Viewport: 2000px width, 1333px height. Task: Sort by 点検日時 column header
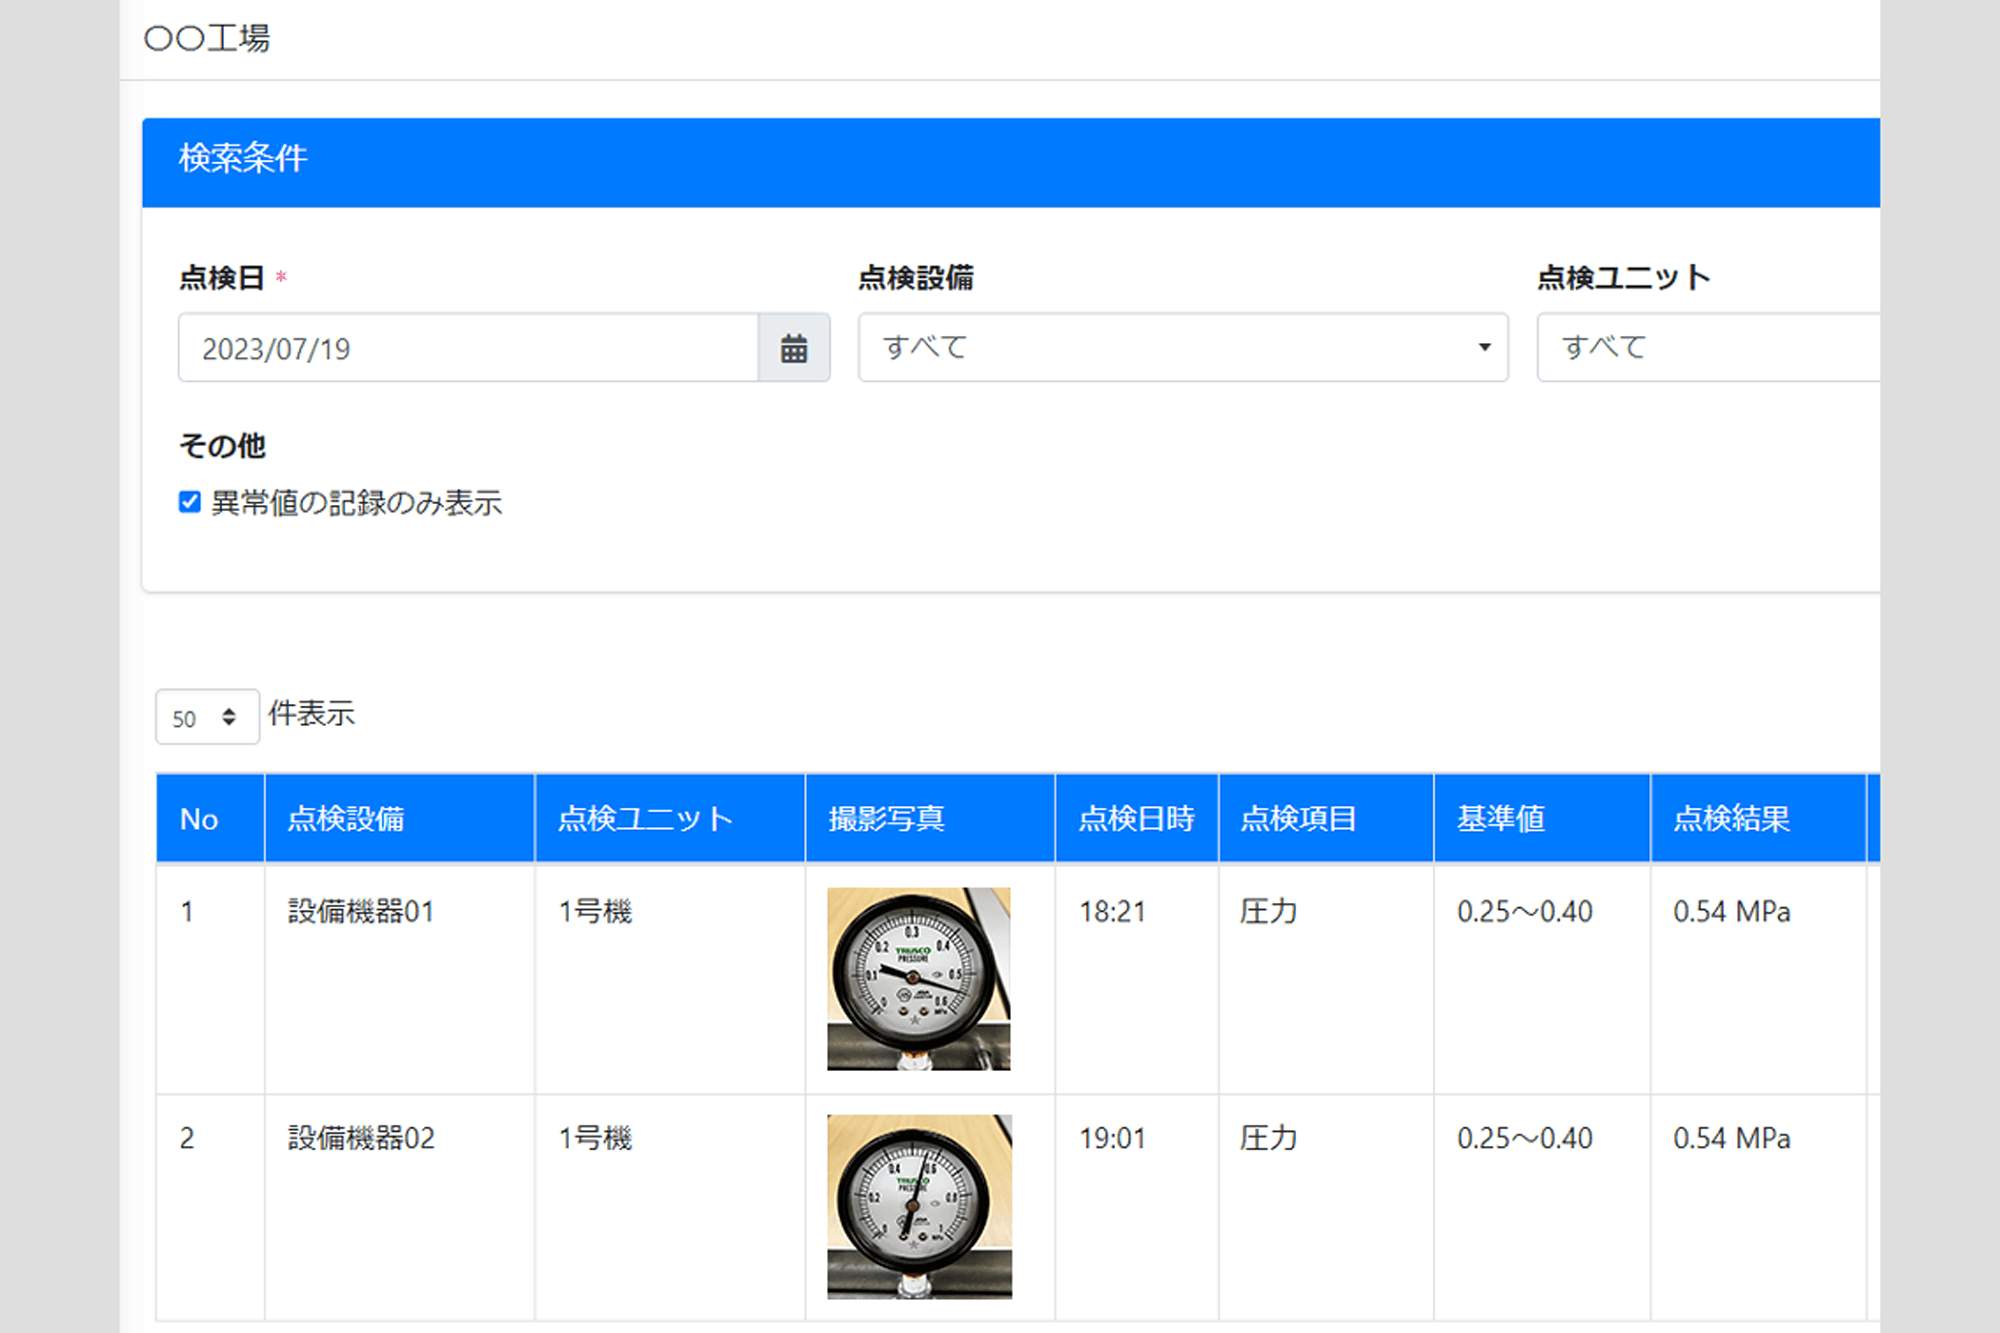coord(1136,819)
